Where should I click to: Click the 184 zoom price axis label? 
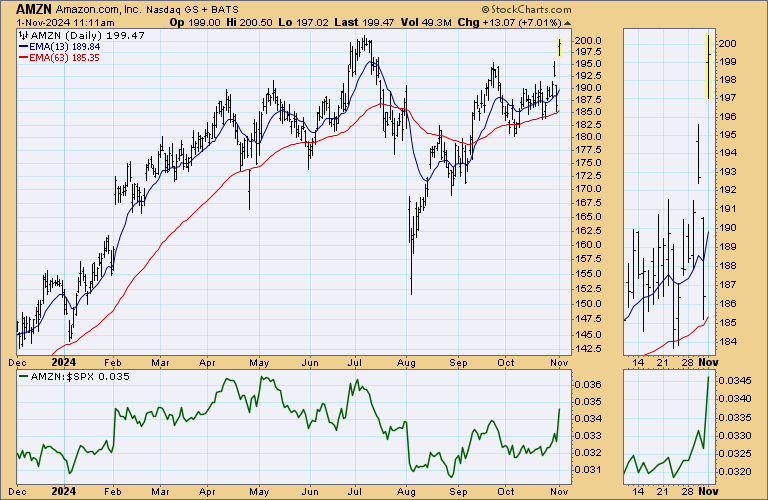728,341
